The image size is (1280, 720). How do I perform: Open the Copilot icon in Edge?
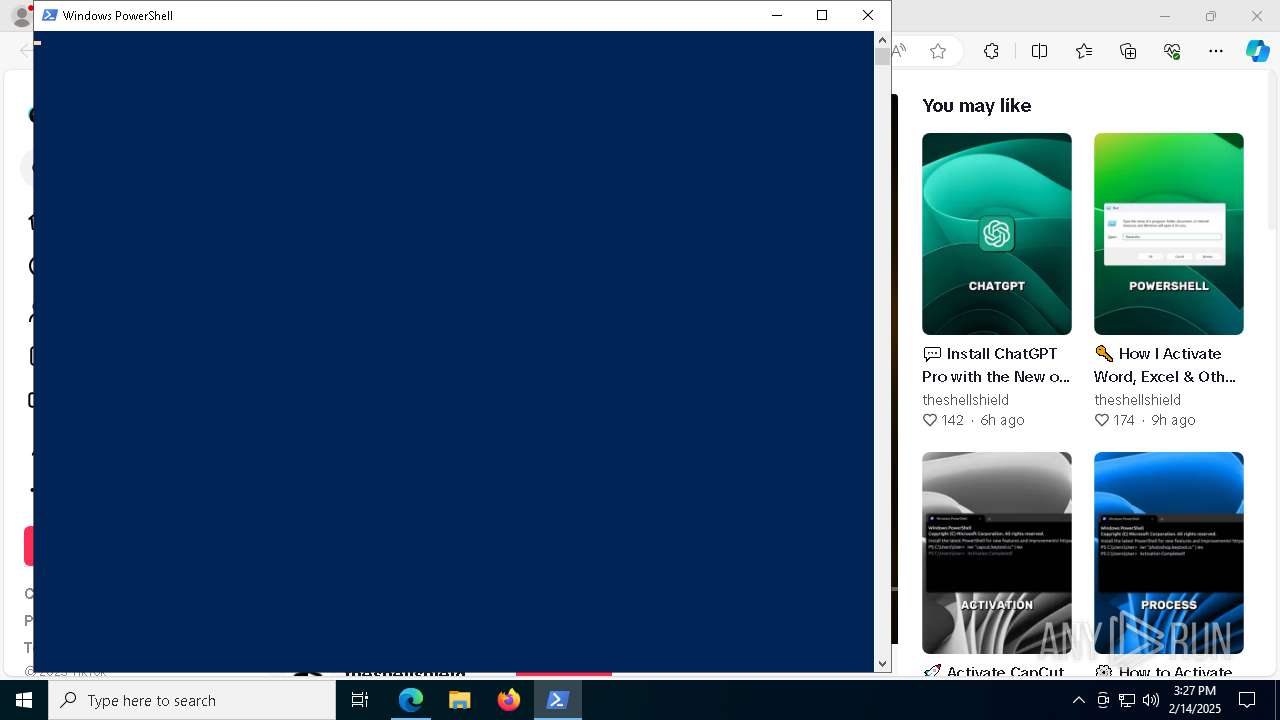point(1257,51)
